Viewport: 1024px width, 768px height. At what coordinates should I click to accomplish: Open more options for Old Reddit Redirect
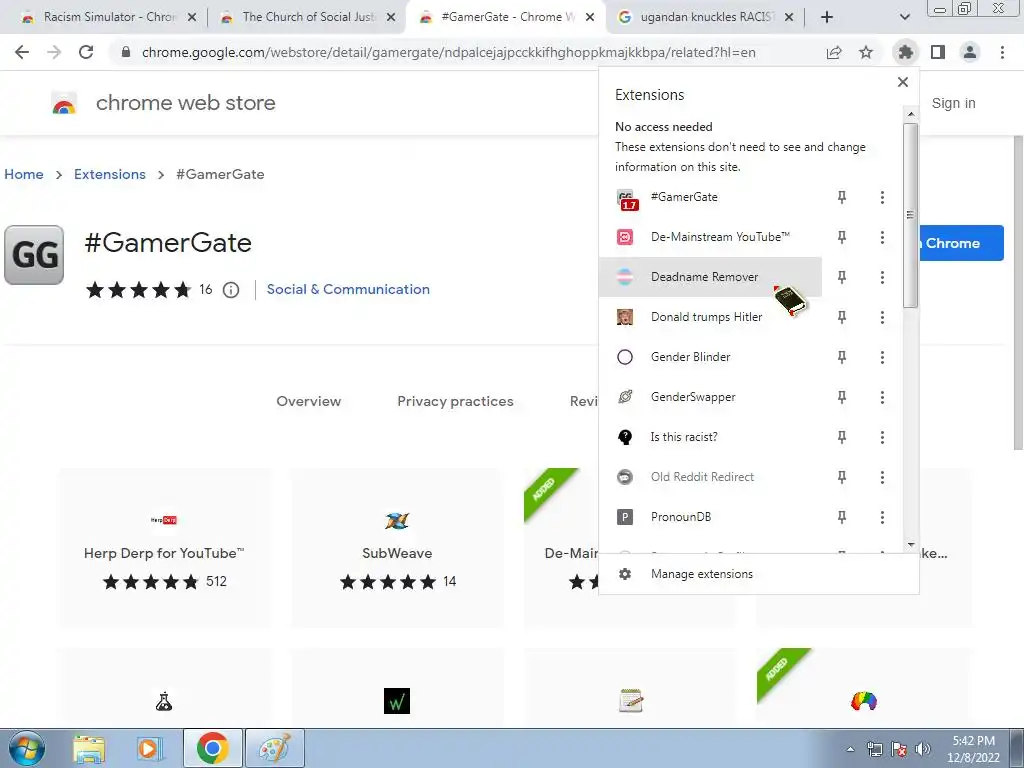click(x=882, y=477)
